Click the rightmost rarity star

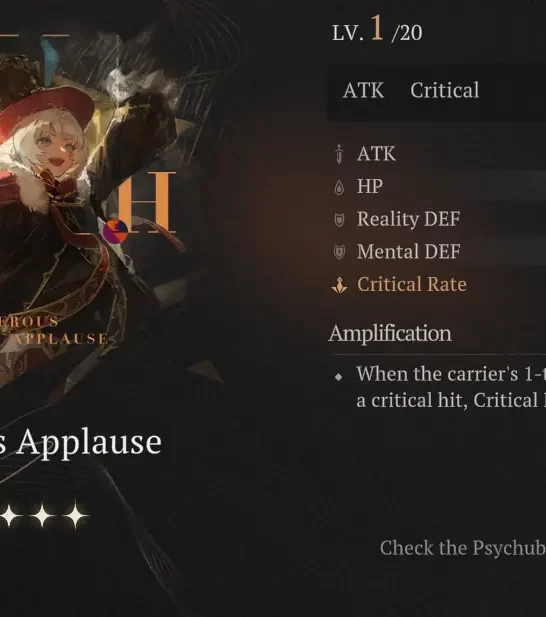click(76, 515)
